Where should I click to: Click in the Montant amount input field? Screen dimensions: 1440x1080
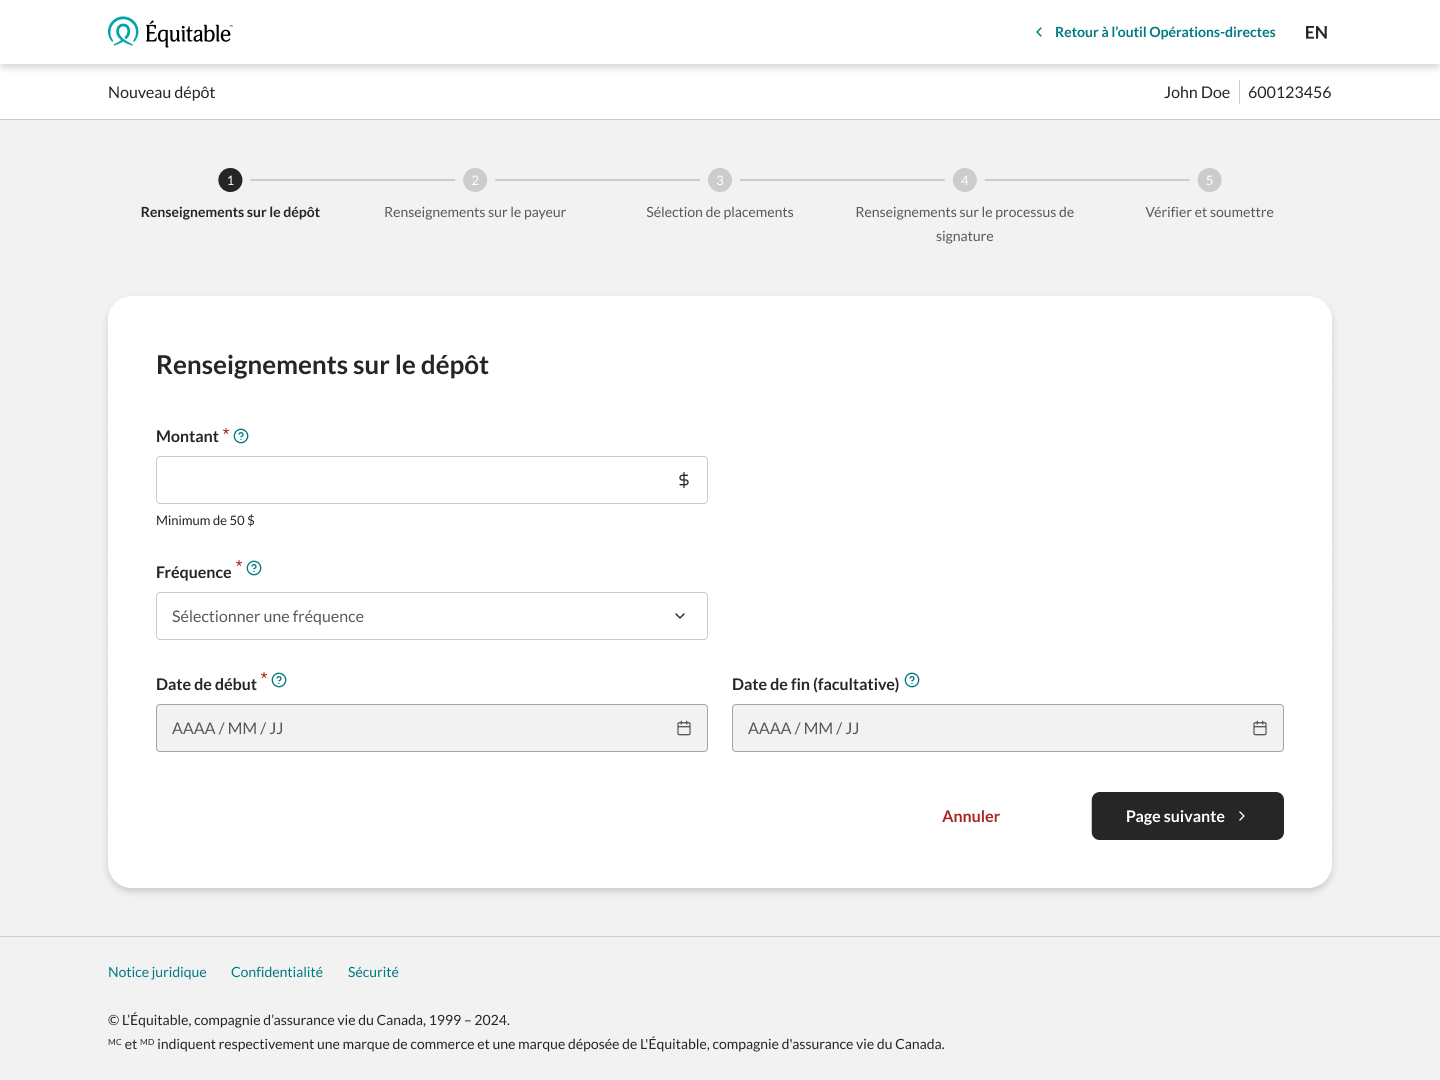pyautogui.click(x=432, y=480)
